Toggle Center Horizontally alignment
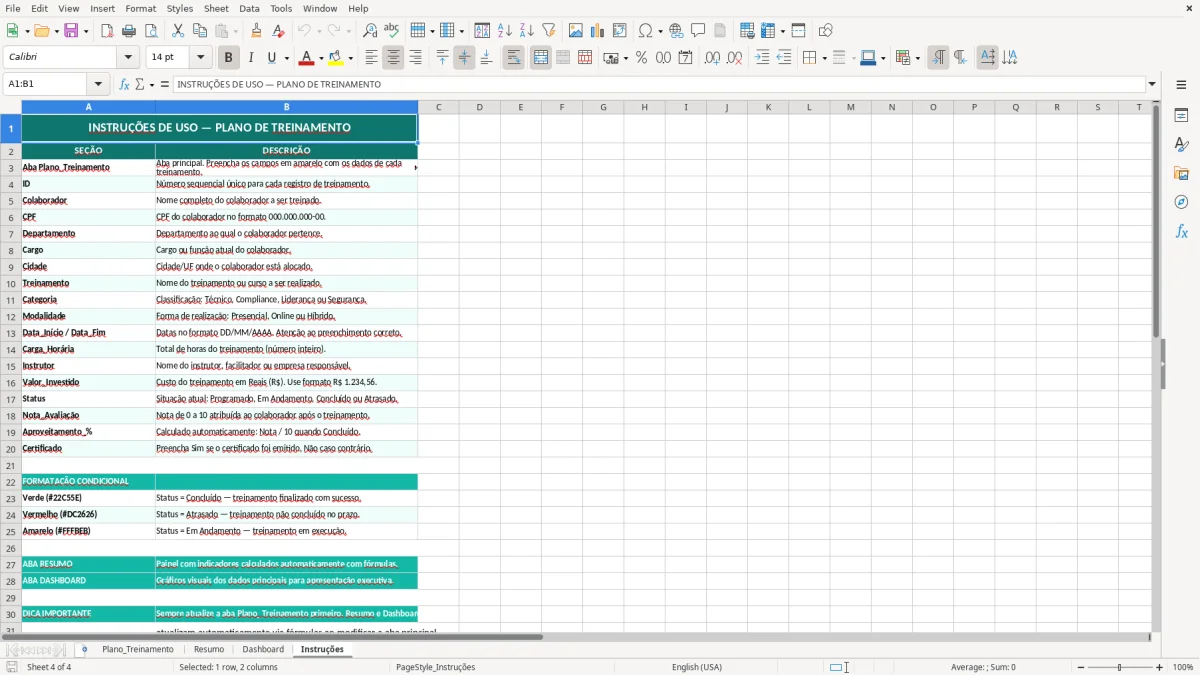Screen dimensions: 1200x675 point(393,58)
